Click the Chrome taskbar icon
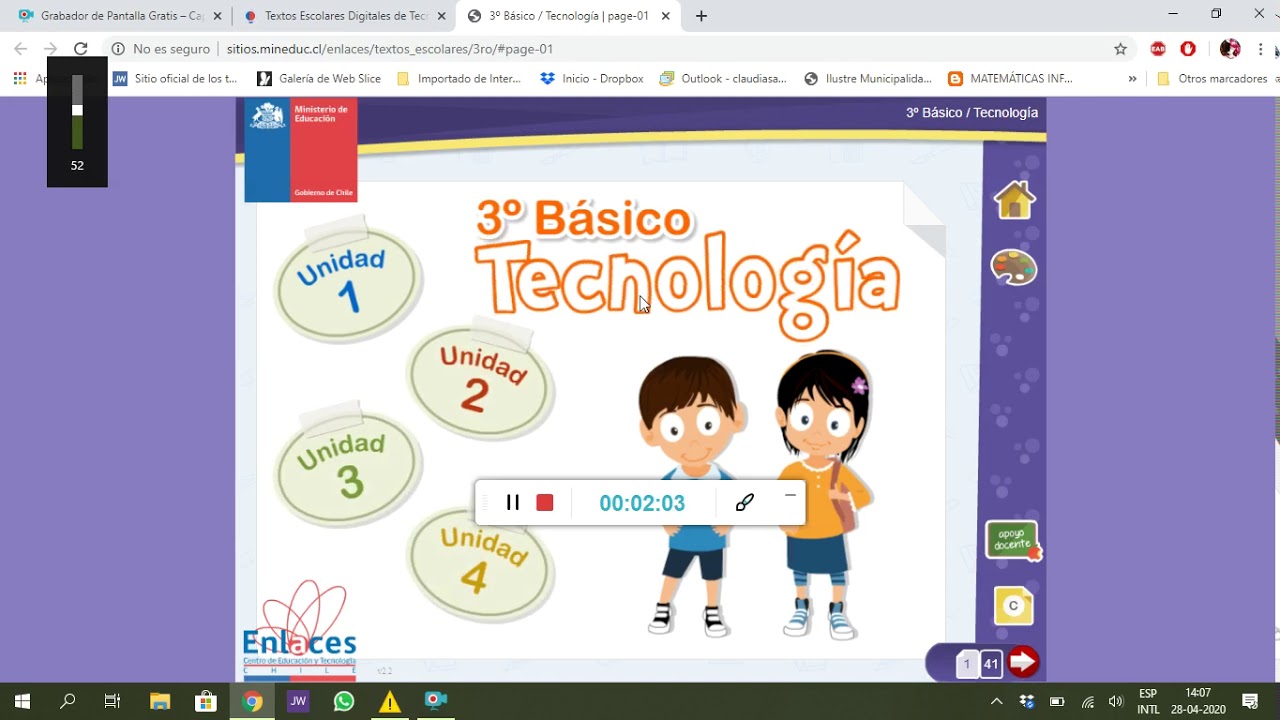1280x720 pixels. [252, 701]
